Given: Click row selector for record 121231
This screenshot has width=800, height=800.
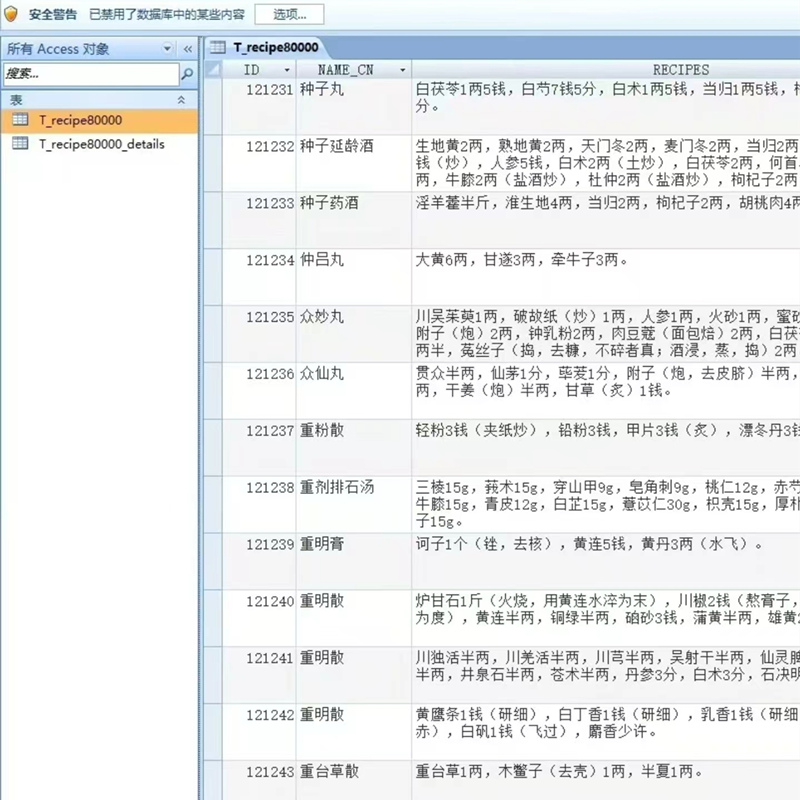Looking at the screenshot, I should click(213, 107).
